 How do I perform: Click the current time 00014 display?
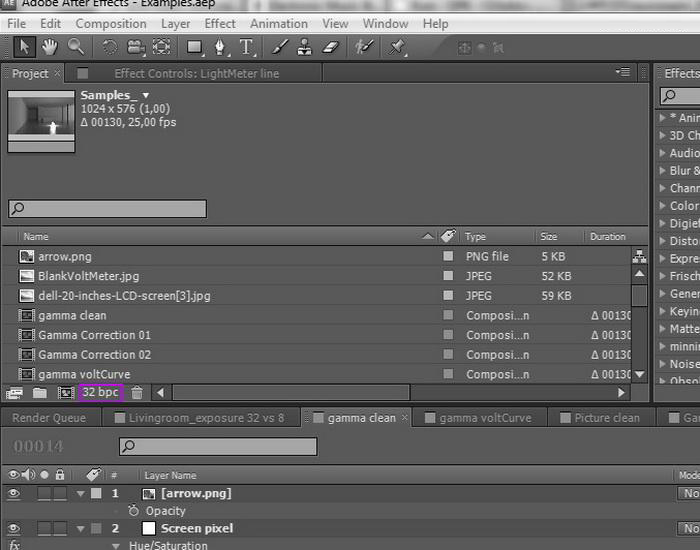click(x=38, y=446)
